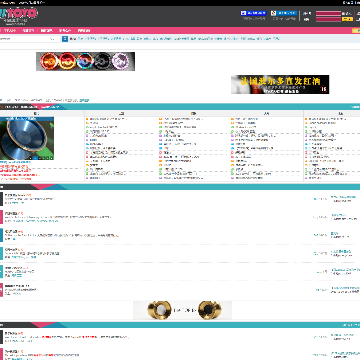
Task: Open the gold yoyo banner advertisement
Action: 183,310
